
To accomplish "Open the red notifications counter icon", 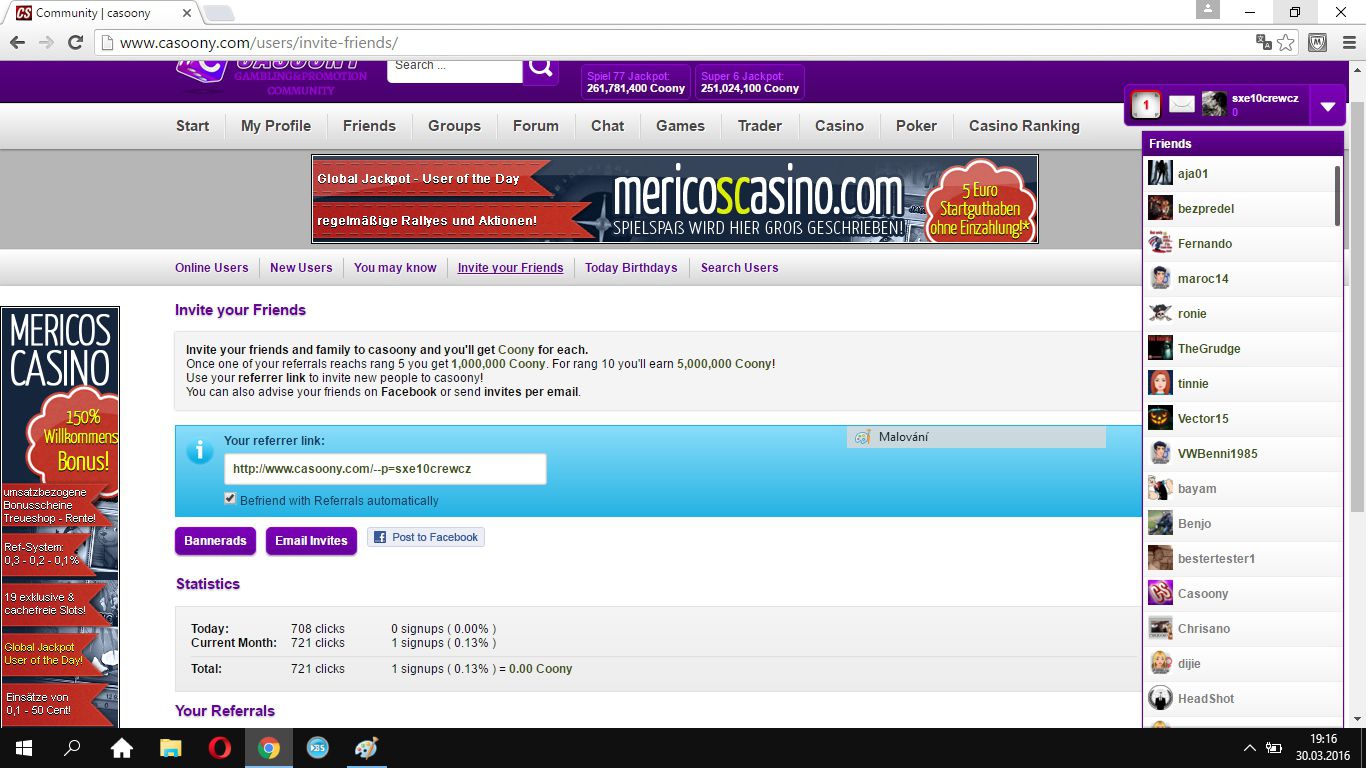I will pyautogui.click(x=1146, y=104).
